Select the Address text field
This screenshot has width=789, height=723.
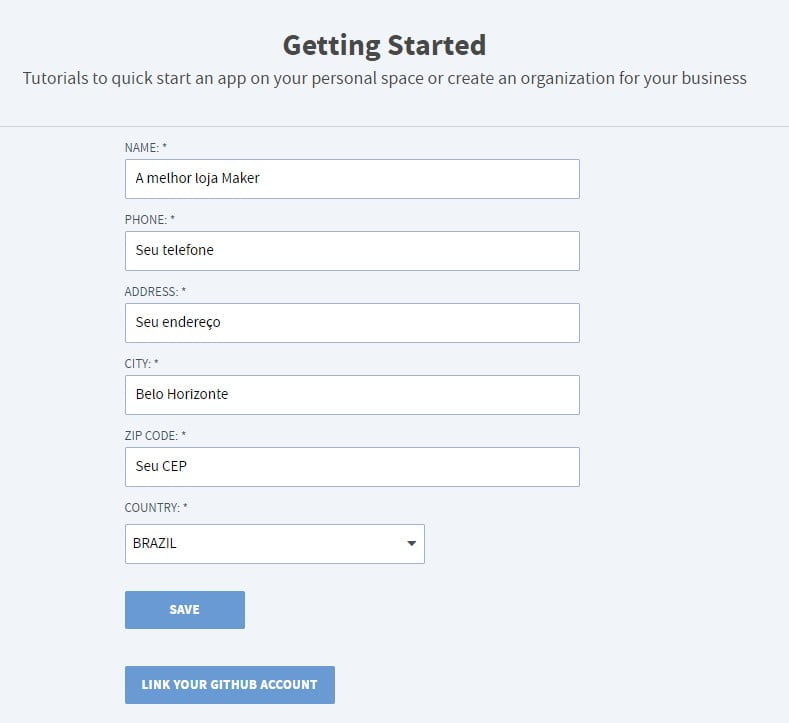[x=352, y=323]
